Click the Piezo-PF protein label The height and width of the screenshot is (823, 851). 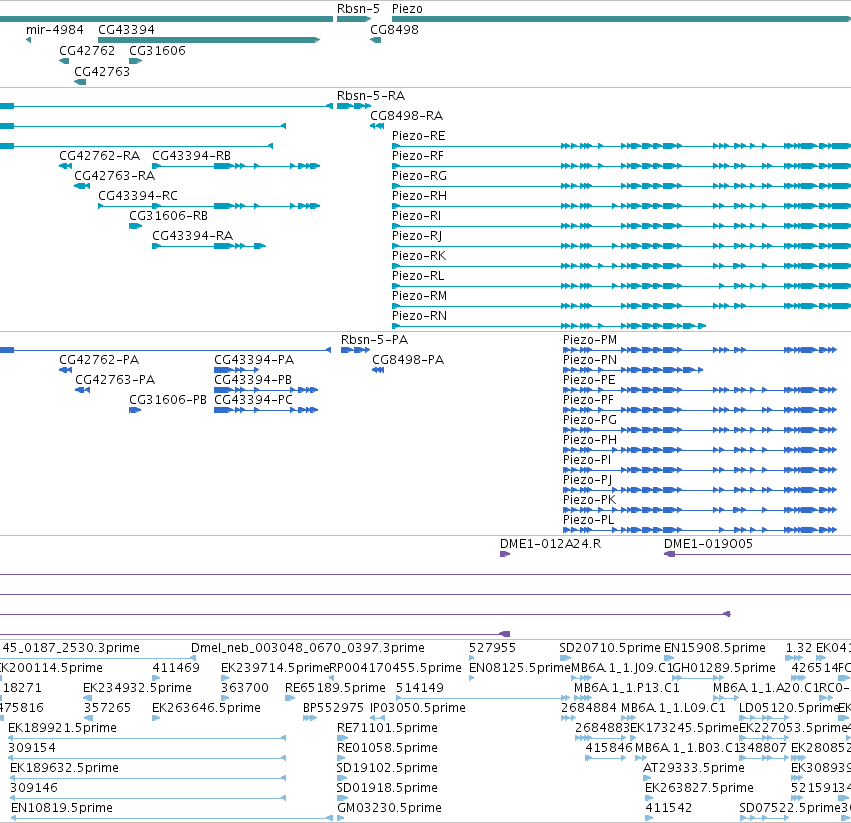(588, 400)
